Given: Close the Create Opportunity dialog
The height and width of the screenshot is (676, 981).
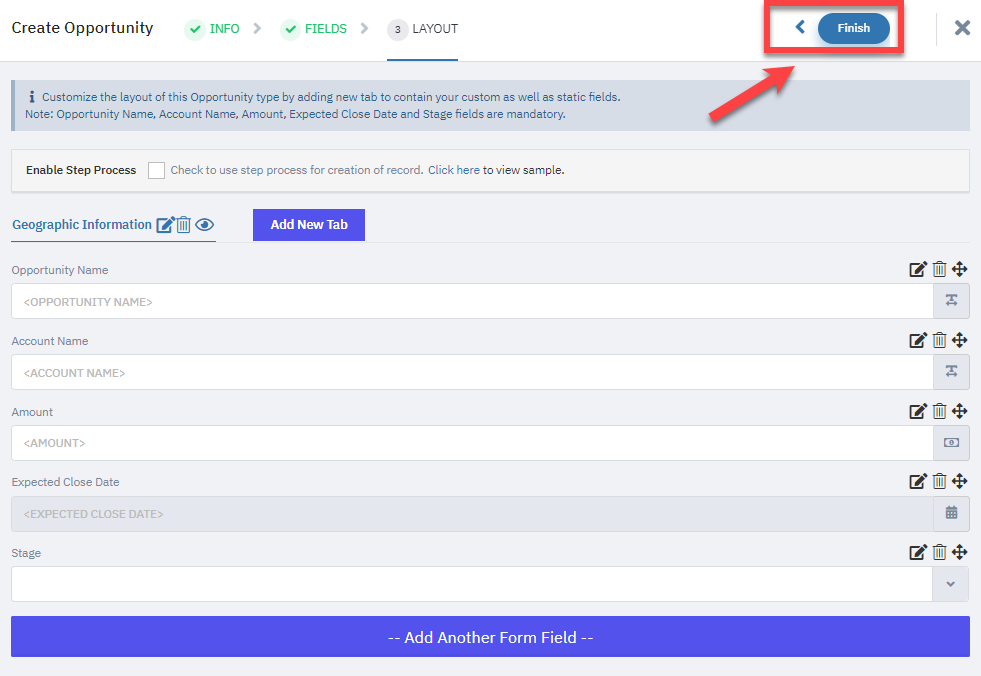Looking at the screenshot, I should (x=962, y=28).
